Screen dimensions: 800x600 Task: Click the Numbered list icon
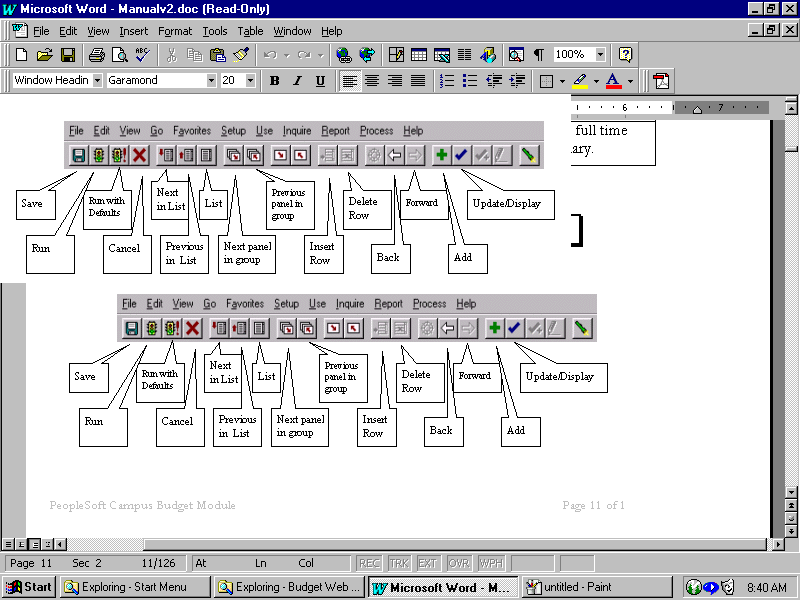(x=447, y=81)
